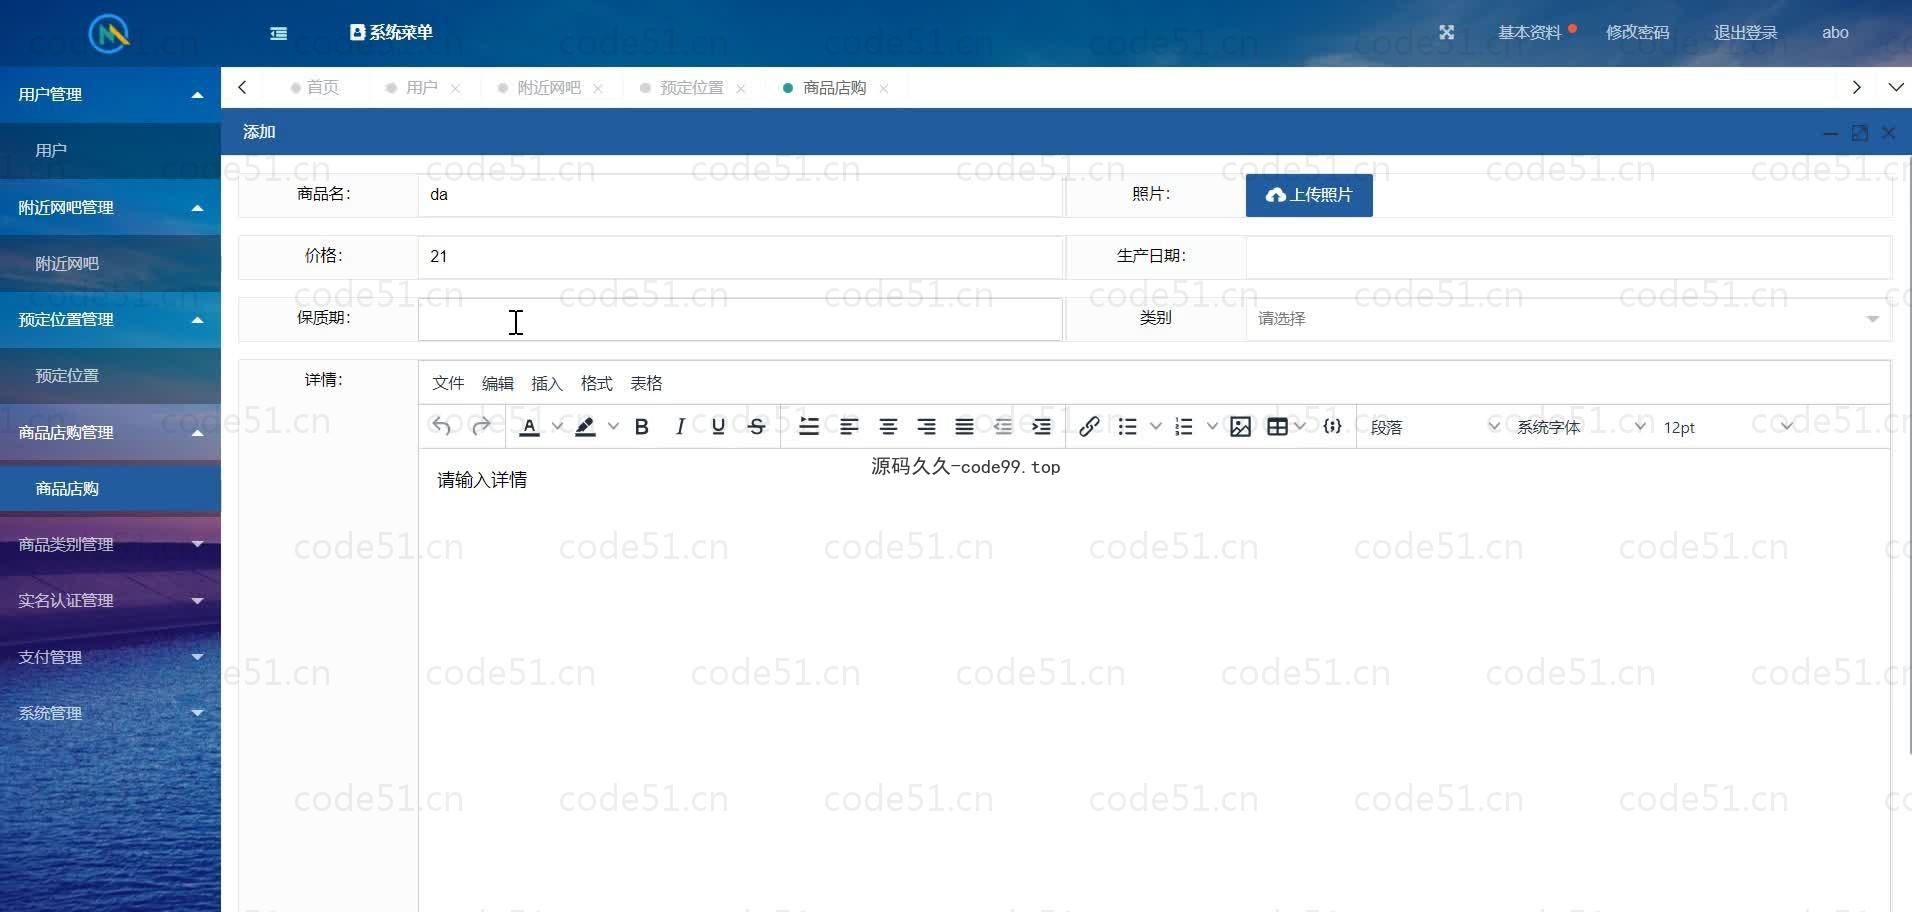Increase indent icon
Viewport: 1912px width, 912px height.
(x=1041, y=427)
